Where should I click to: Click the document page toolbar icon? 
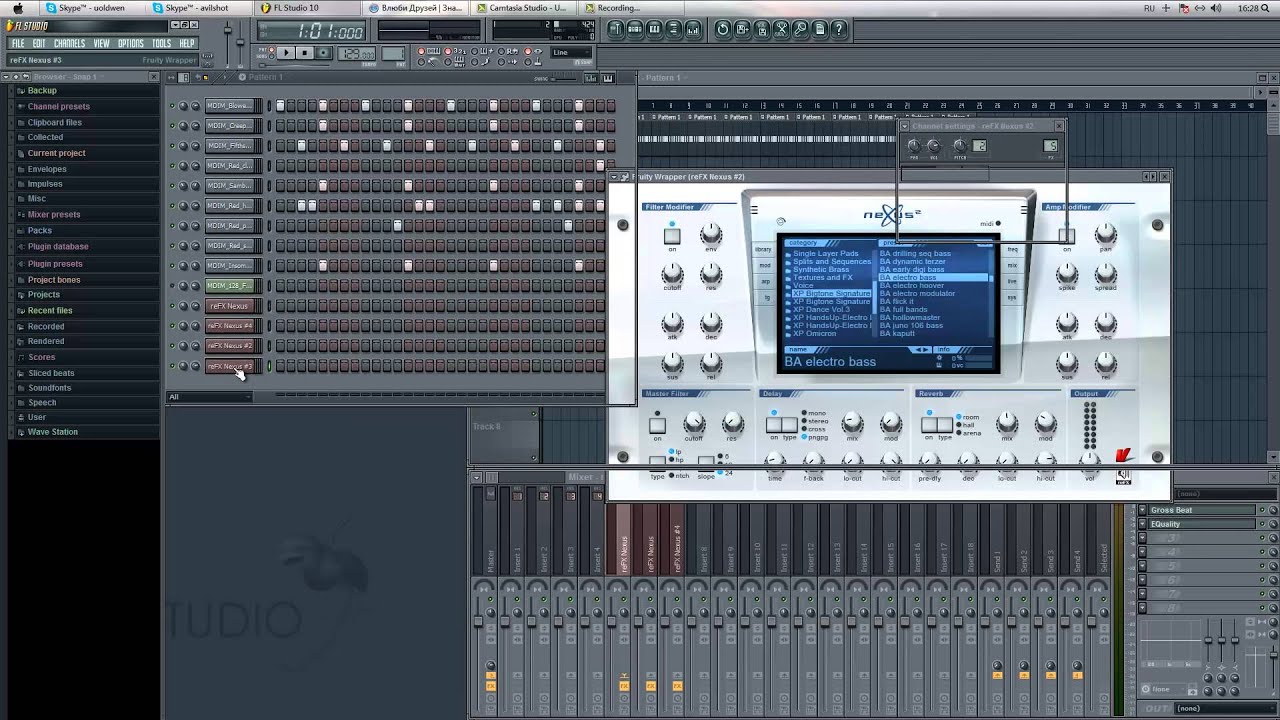coord(820,29)
